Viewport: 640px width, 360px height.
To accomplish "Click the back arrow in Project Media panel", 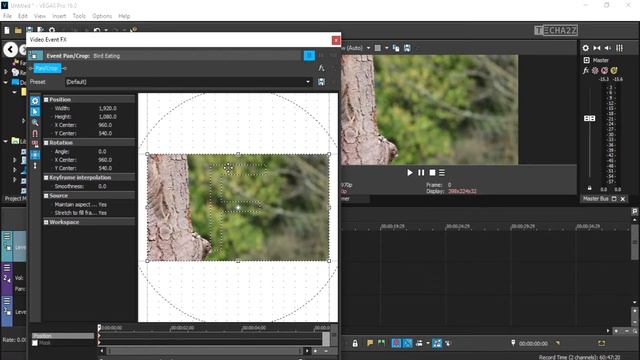I will pos(11,50).
